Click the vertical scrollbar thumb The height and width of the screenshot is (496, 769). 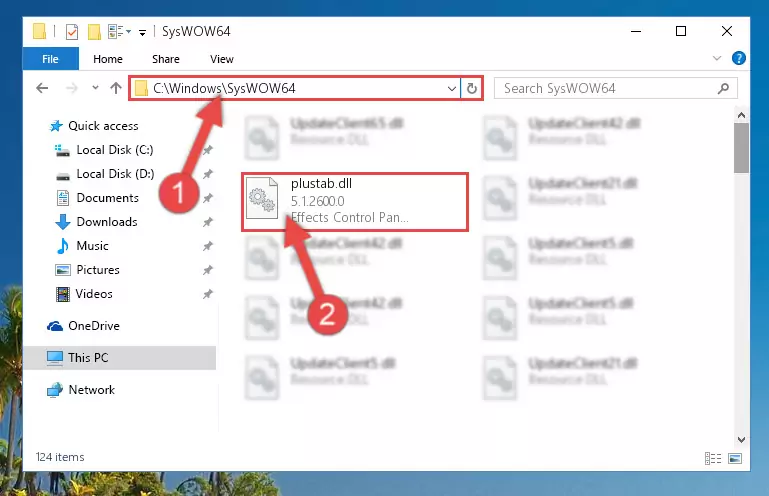(742, 148)
